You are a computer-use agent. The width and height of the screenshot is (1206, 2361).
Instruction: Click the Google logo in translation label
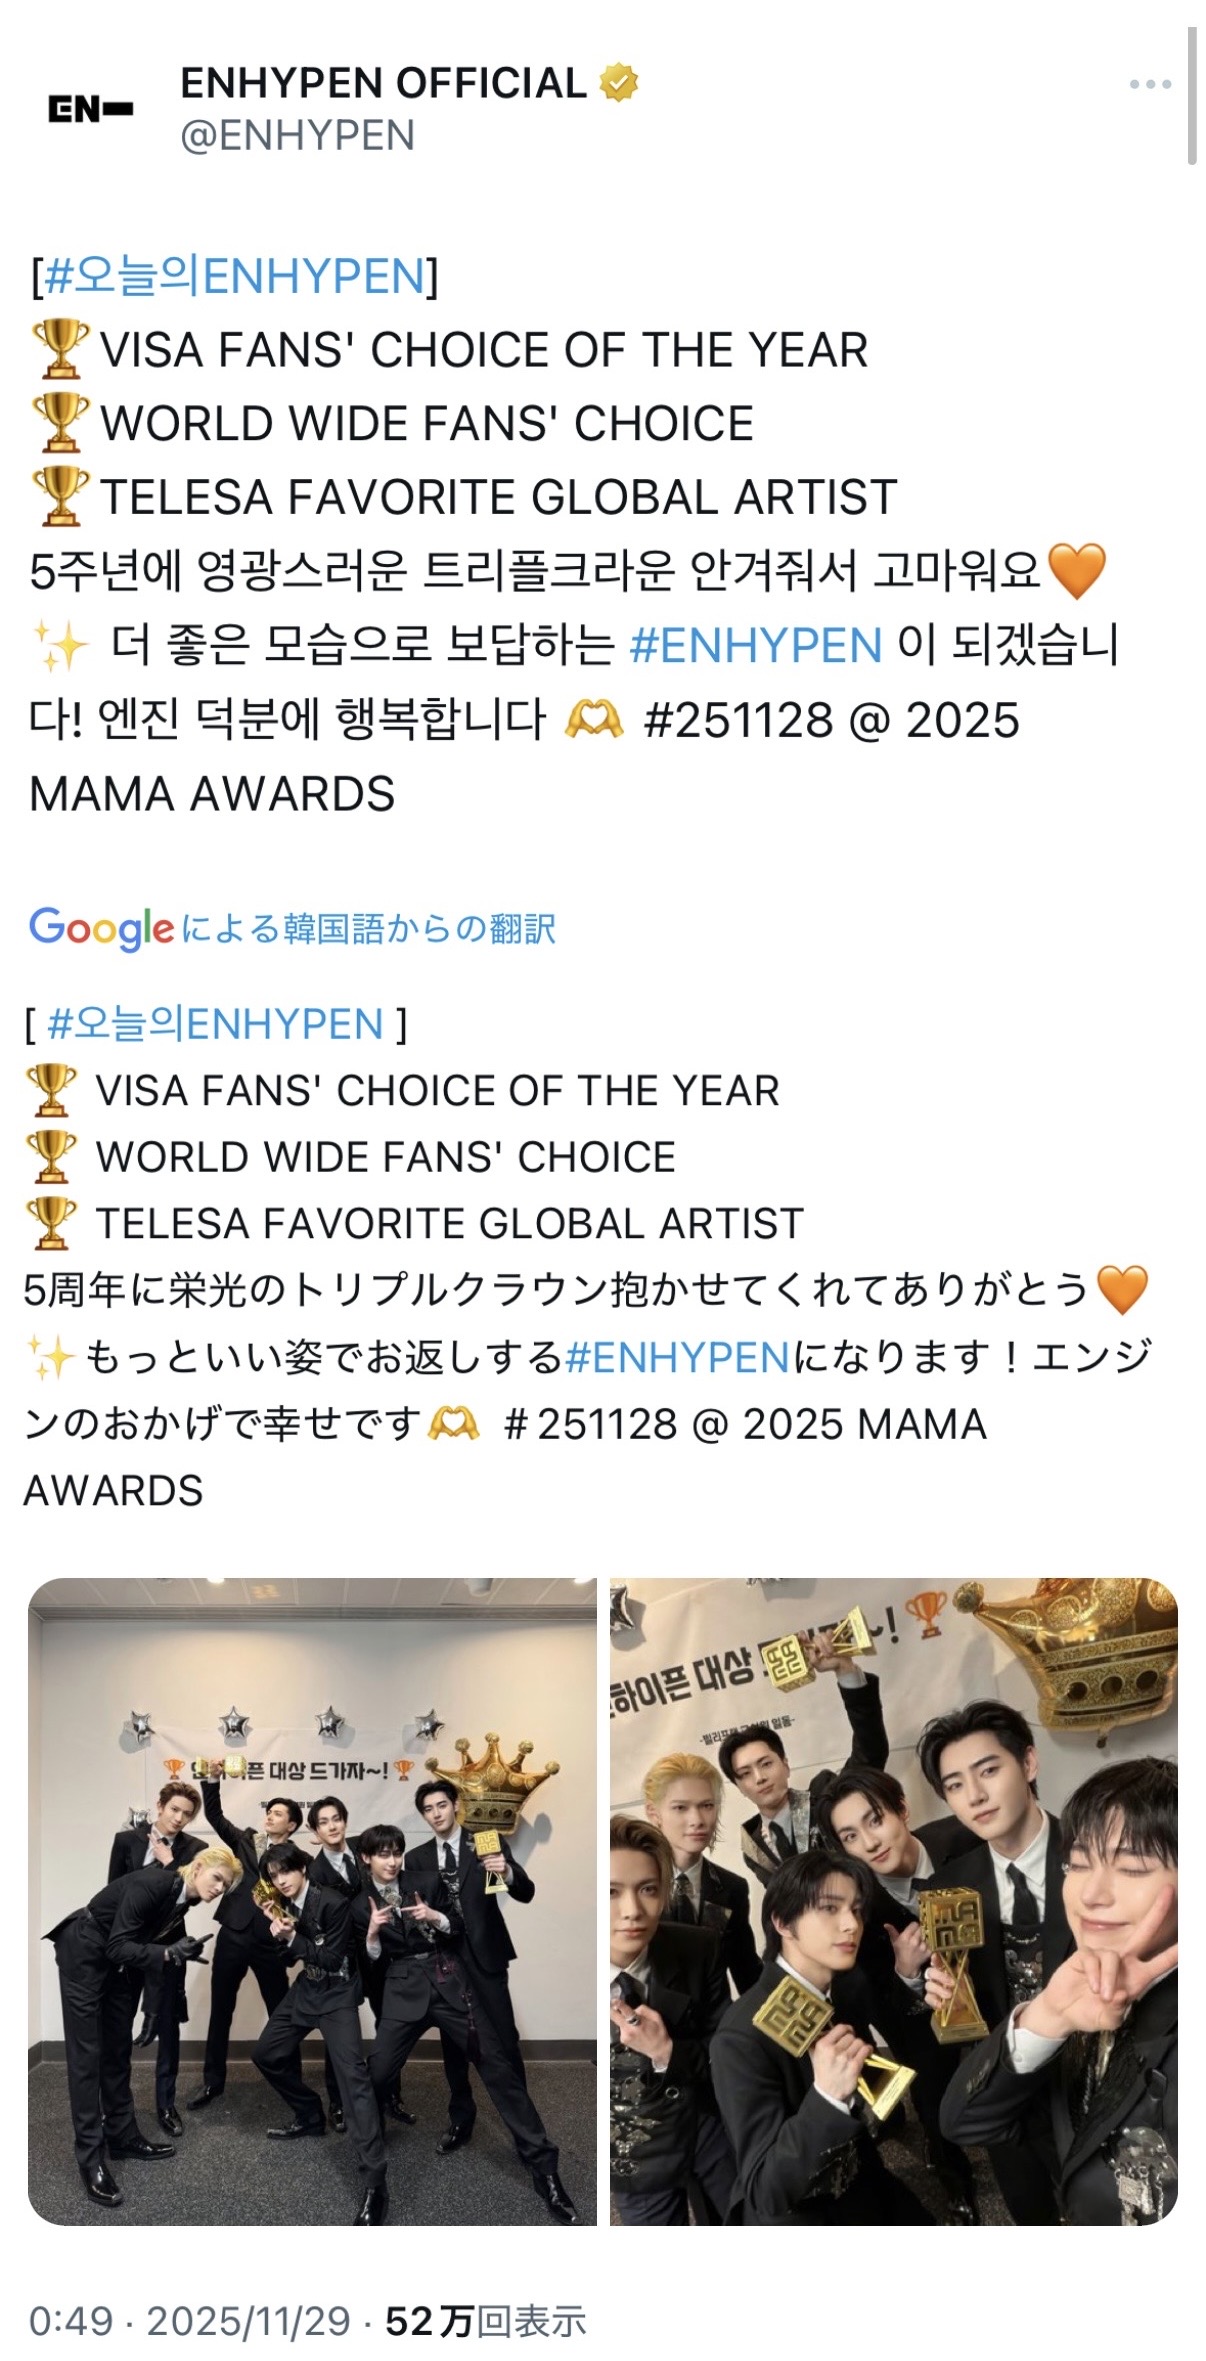pyautogui.click(x=101, y=929)
